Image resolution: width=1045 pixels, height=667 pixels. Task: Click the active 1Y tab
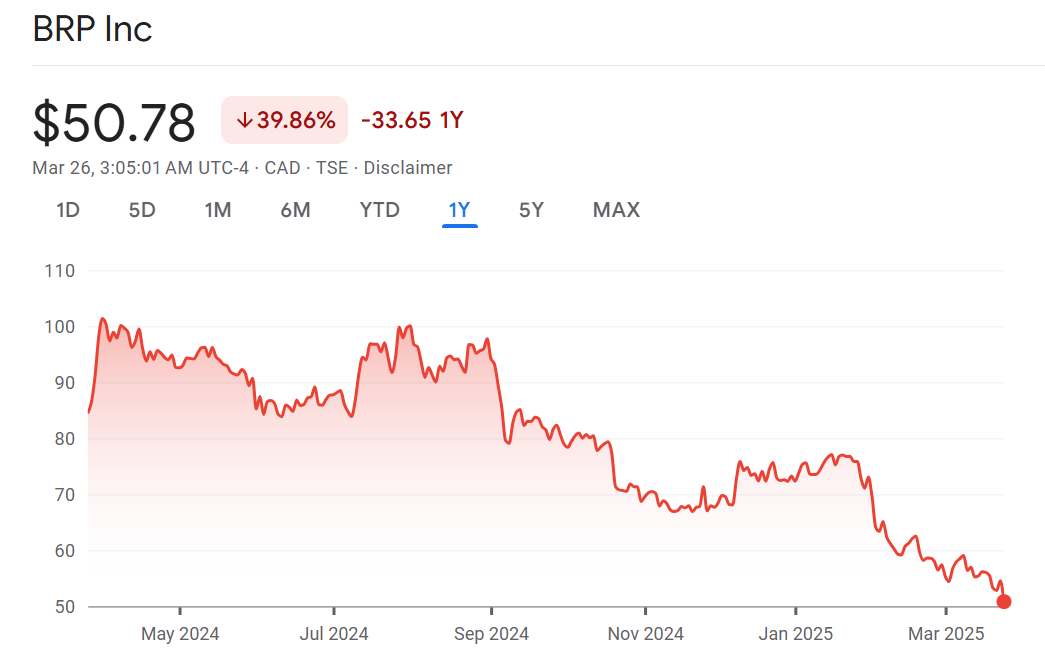coord(459,210)
